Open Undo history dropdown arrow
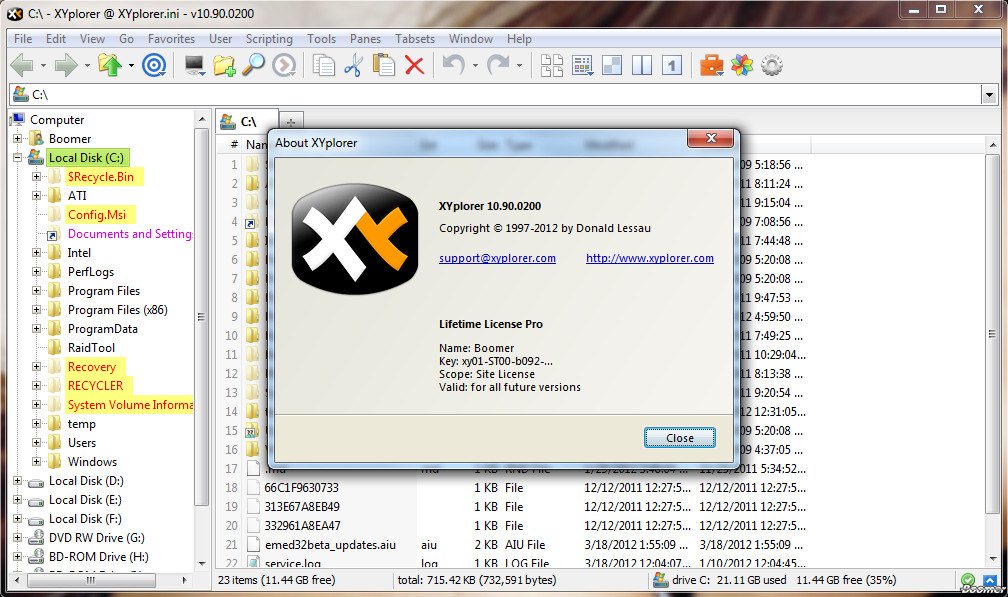Viewport: 1008px width, 597px height. (x=475, y=66)
